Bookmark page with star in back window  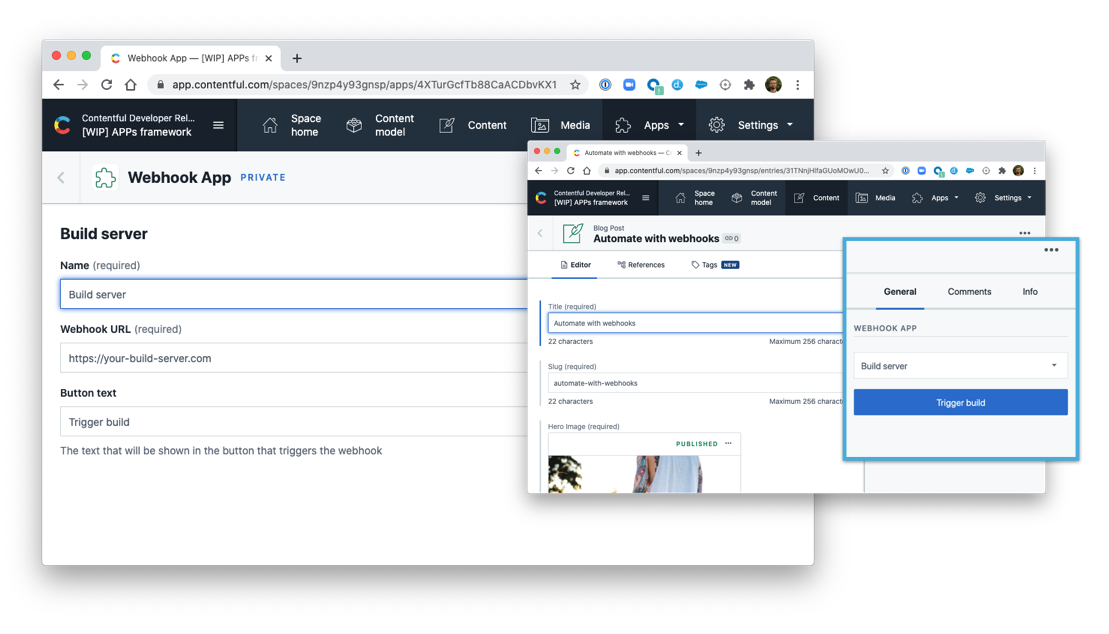pyautogui.click(x=575, y=85)
